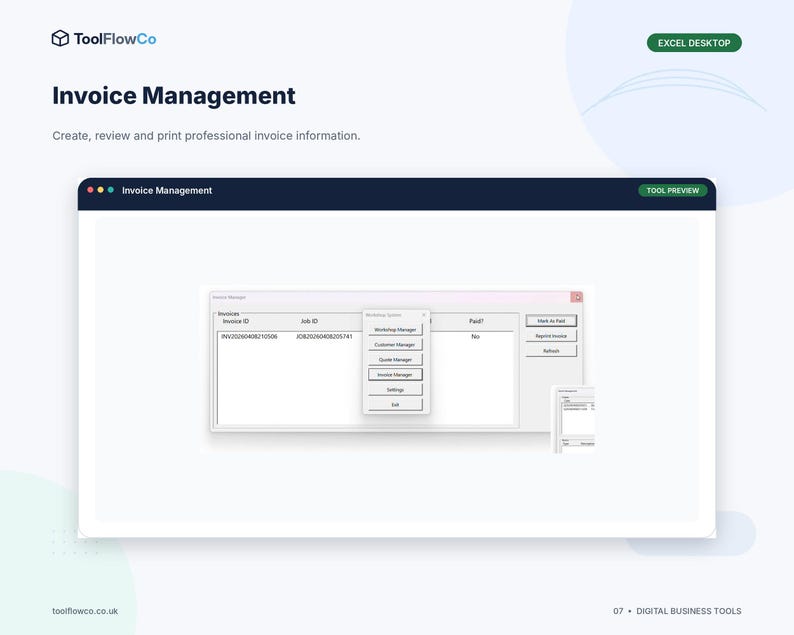Click the Job ID column header
The width and height of the screenshot is (794, 635).
click(309, 321)
